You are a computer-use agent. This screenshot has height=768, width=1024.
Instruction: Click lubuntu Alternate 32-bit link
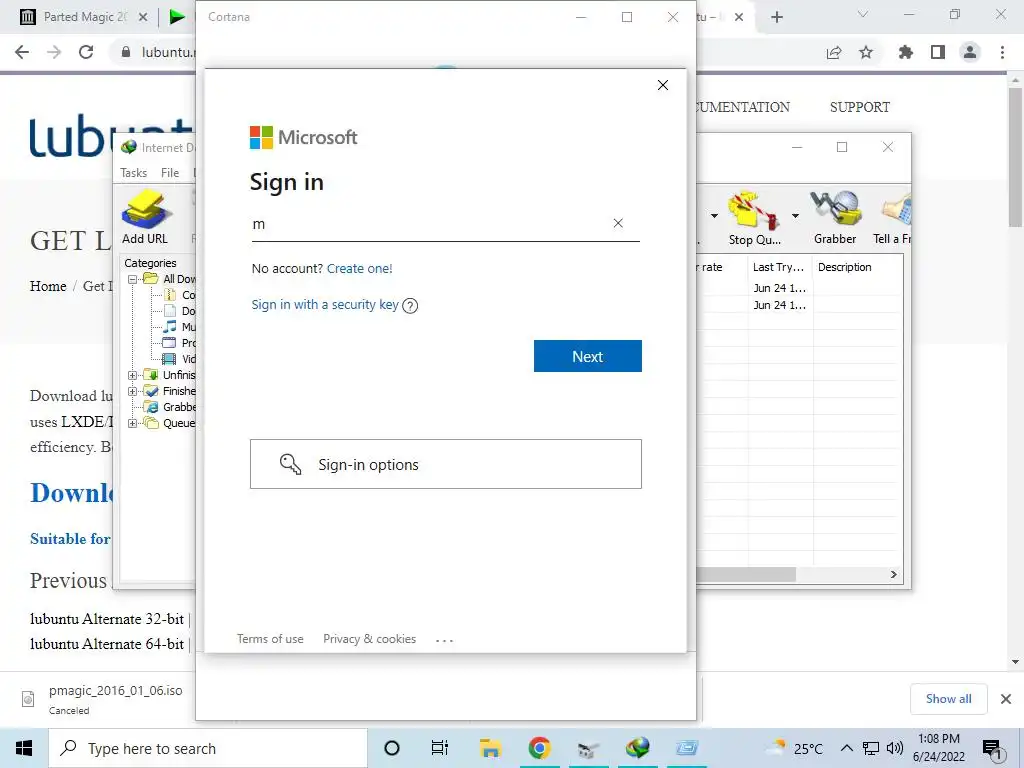[107, 618]
